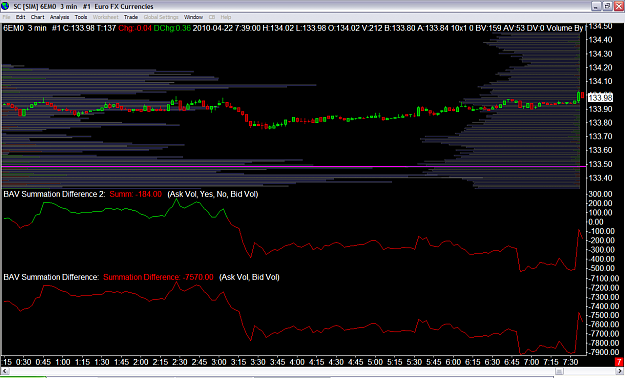Click the '(Ask Vol, Bid Vol)' inputs text
The width and height of the screenshot is (625, 378).
point(250,277)
